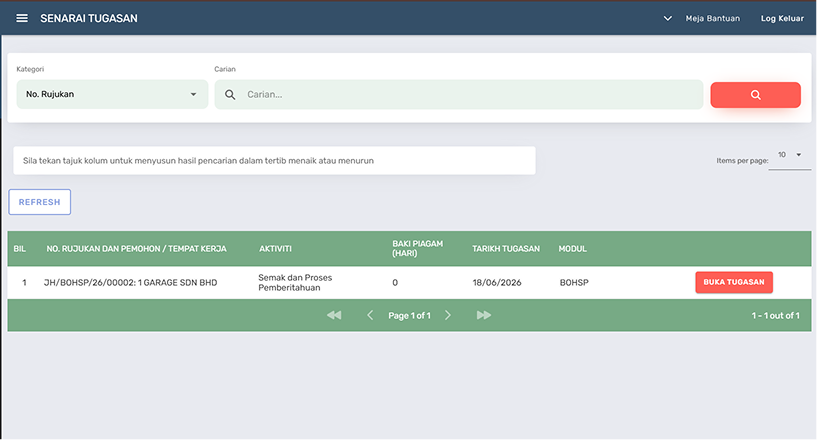
Task: Open the hamburger navigation menu
Action: coord(22,18)
